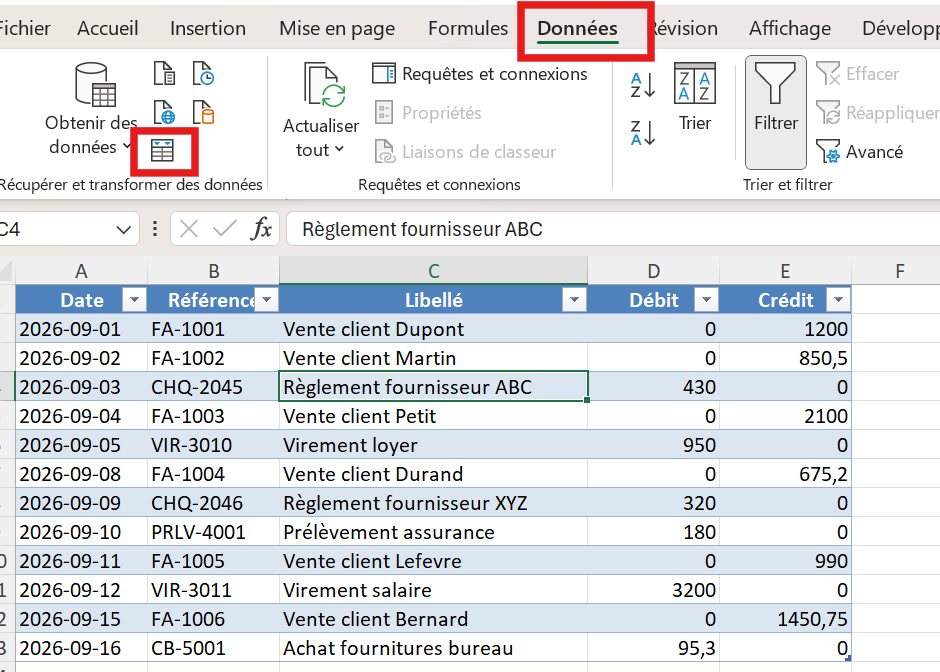The height and width of the screenshot is (672, 940).
Task: Click the Libellé header cell
Action: point(433,300)
